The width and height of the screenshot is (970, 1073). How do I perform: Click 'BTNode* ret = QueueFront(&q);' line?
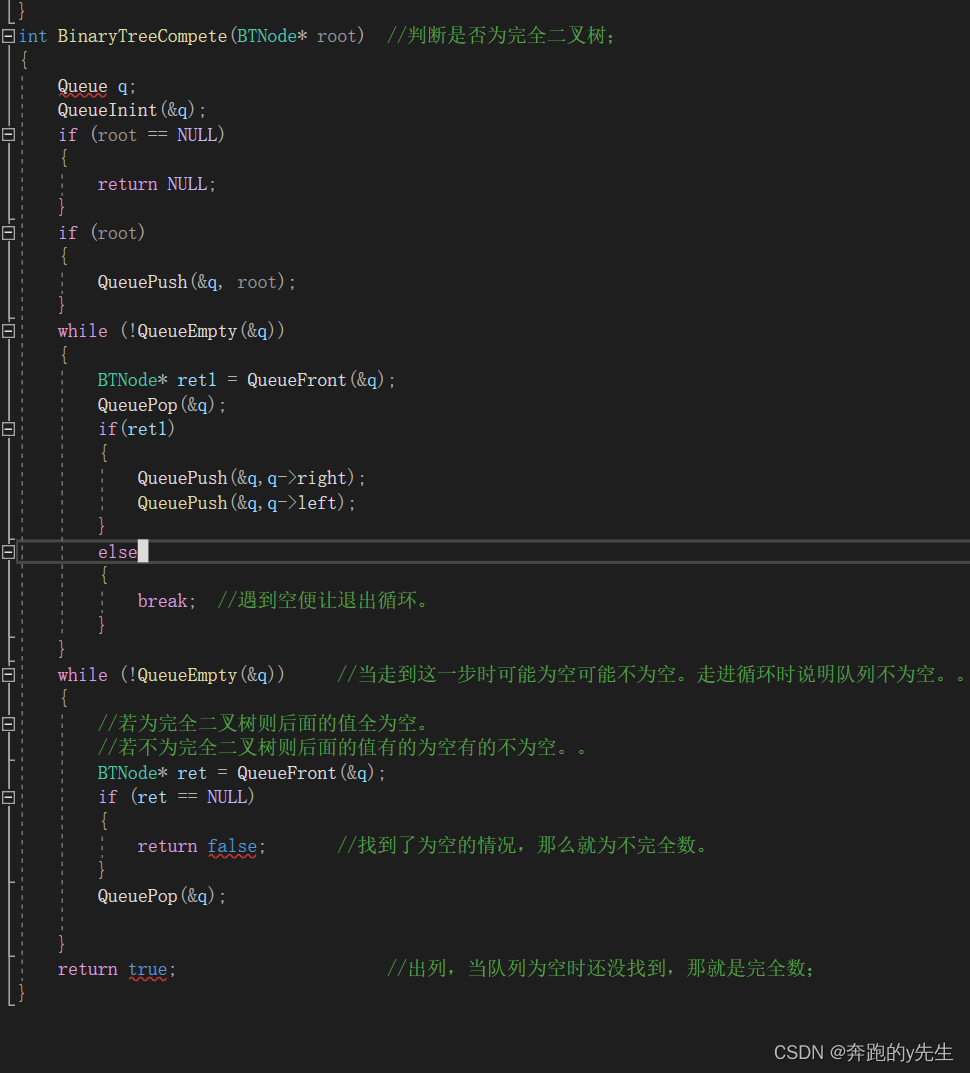pyautogui.click(x=242, y=773)
